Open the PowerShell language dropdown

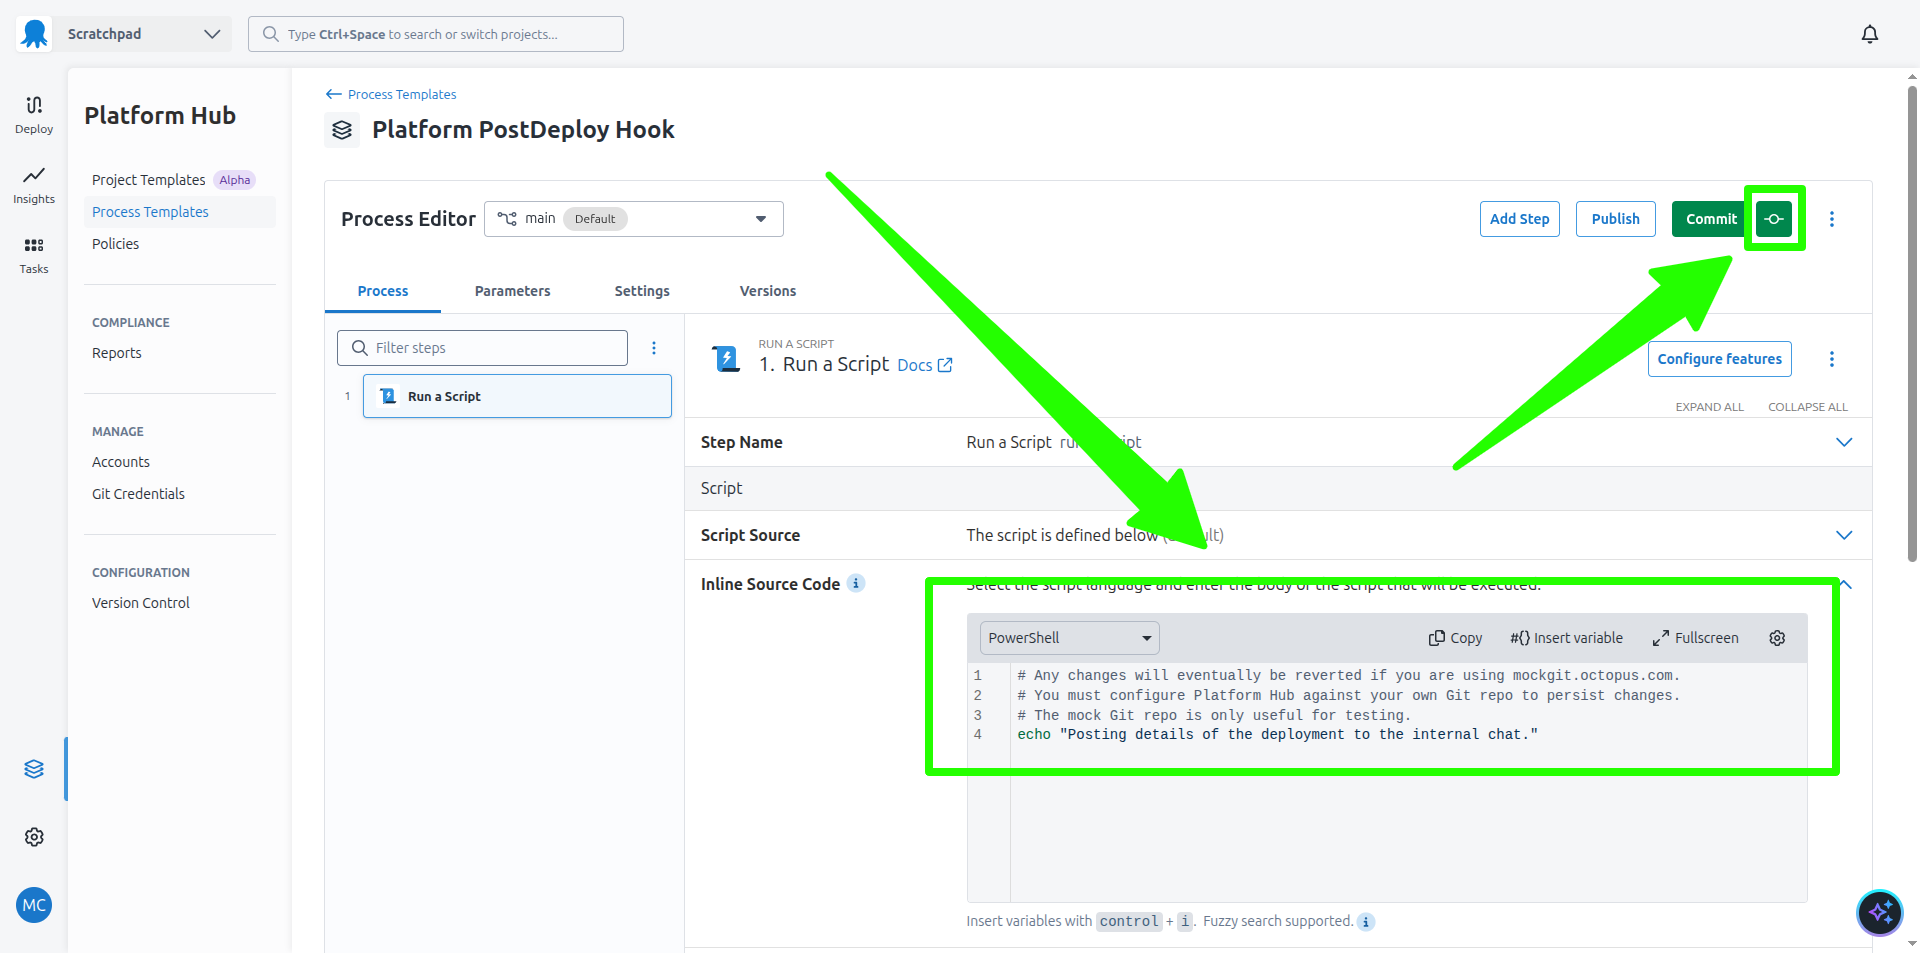(x=1068, y=638)
